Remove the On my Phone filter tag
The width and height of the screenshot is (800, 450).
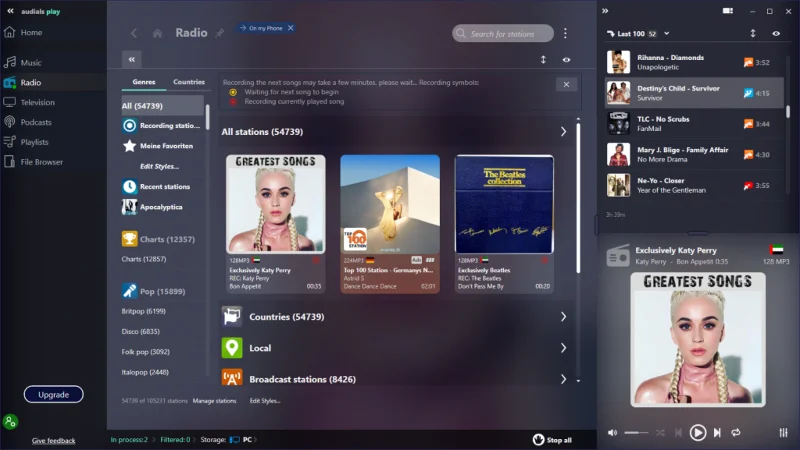pos(291,28)
